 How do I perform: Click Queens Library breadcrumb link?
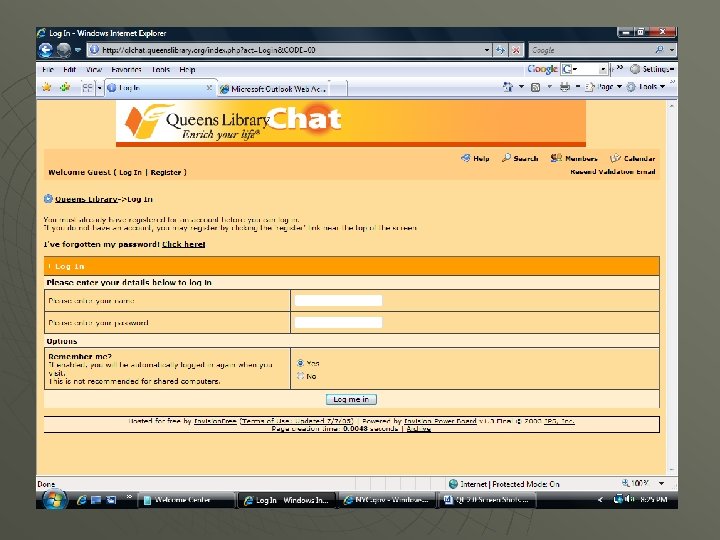coord(86,199)
